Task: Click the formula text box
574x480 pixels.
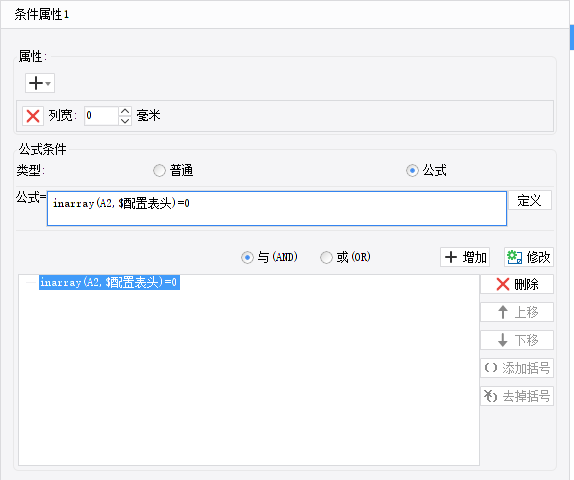Action: click(277, 208)
